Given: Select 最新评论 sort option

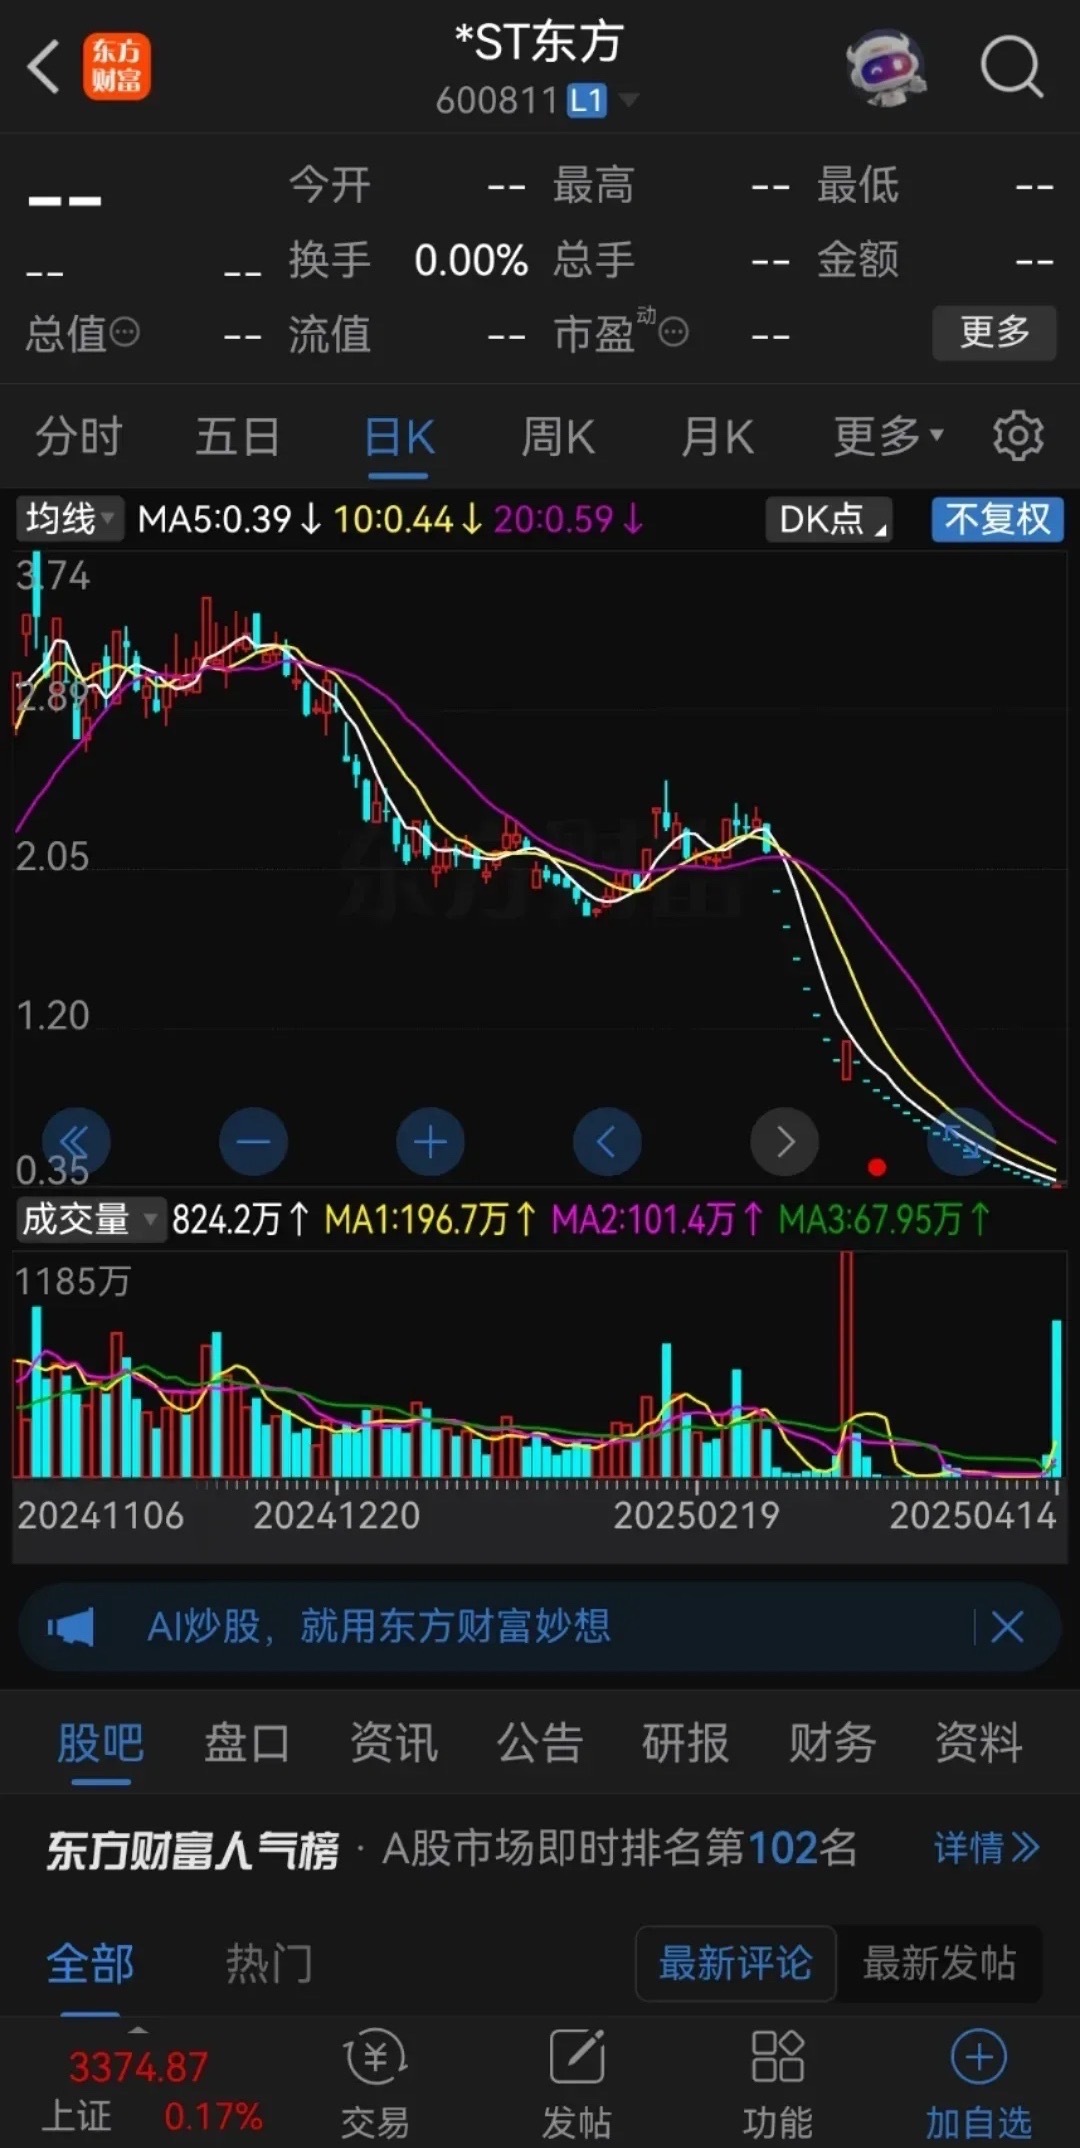Looking at the screenshot, I should (735, 1963).
